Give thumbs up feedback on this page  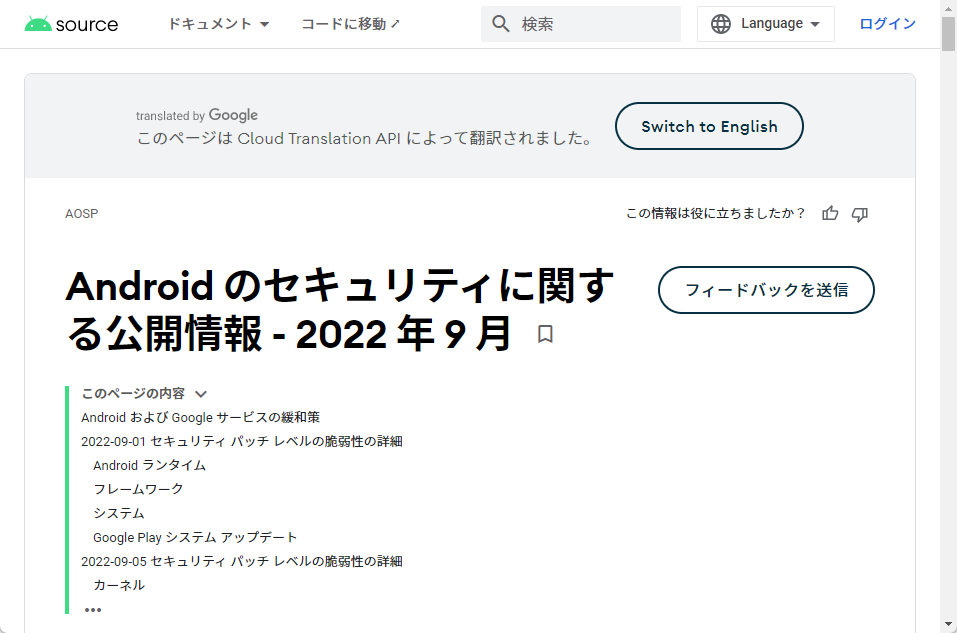tap(829, 213)
